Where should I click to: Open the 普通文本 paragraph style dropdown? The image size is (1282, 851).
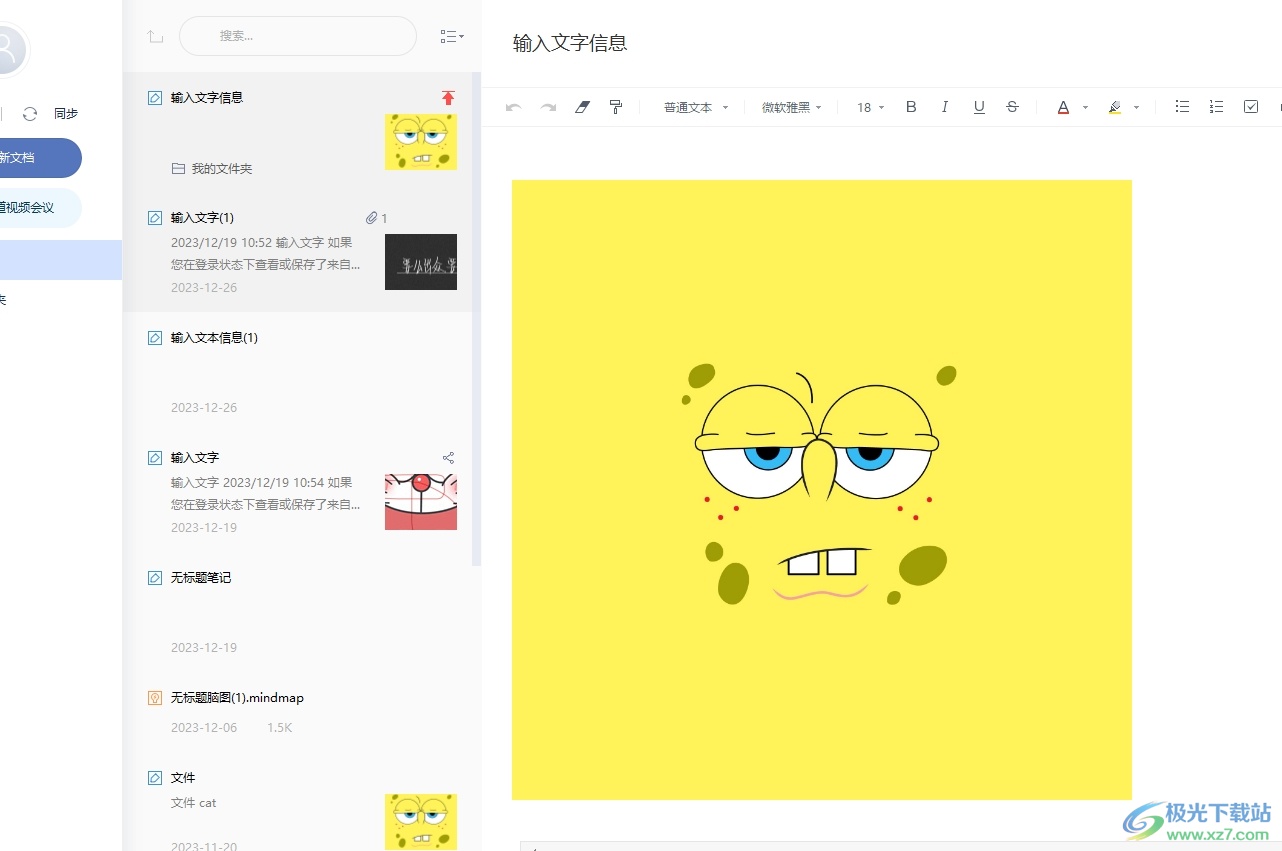(x=696, y=108)
